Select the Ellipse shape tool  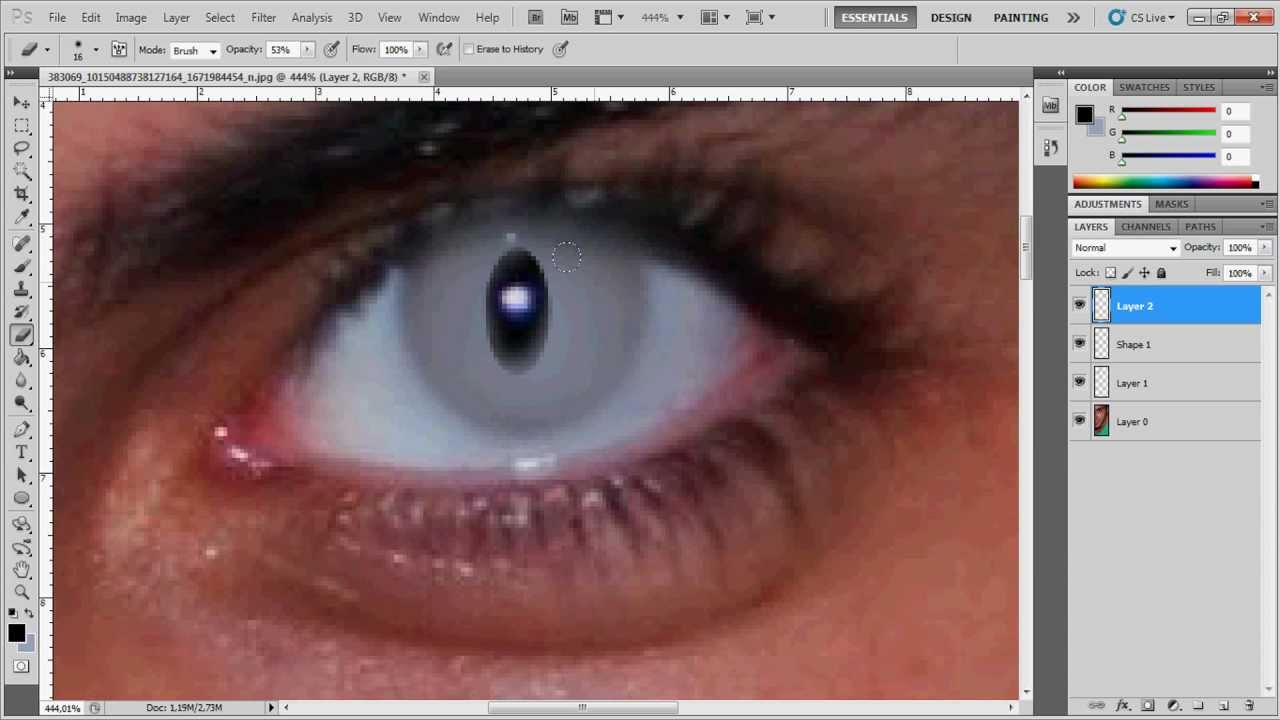pyautogui.click(x=22, y=499)
